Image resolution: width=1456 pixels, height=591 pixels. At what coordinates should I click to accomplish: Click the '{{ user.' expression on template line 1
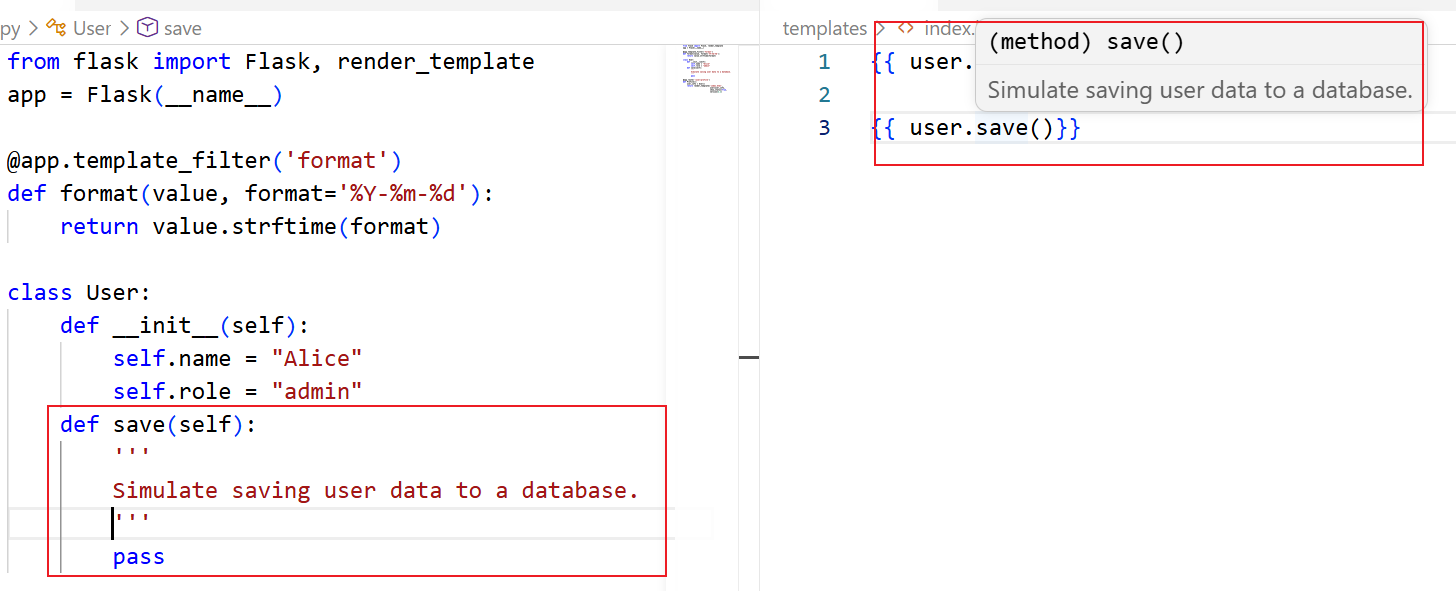coord(922,62)
